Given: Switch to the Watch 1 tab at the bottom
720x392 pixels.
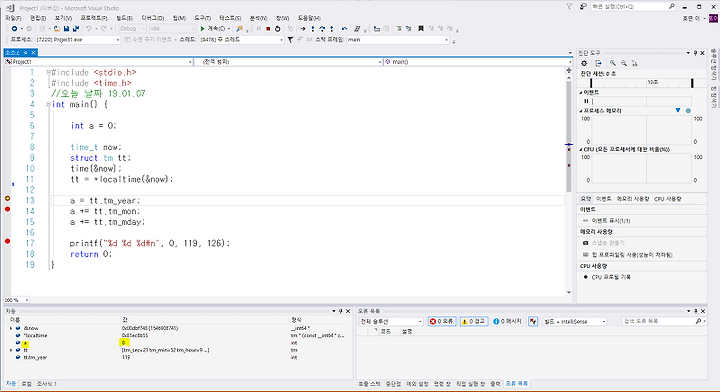Looking at the screenshot, I should (x=46, y=384).
